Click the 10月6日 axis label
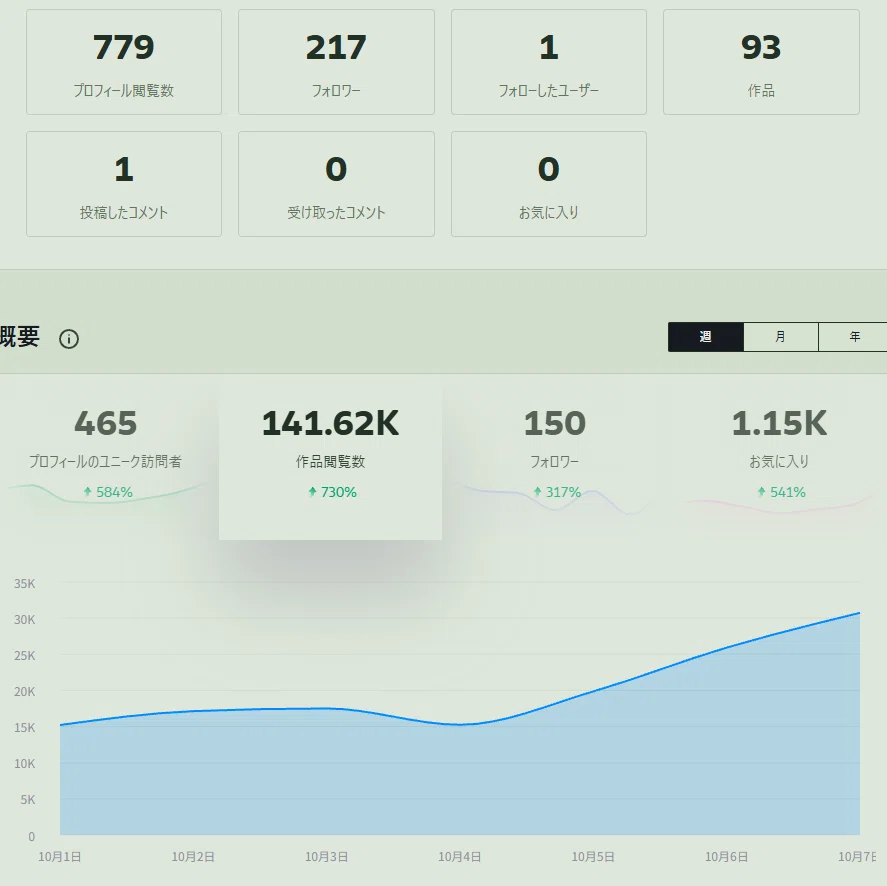 726,857
